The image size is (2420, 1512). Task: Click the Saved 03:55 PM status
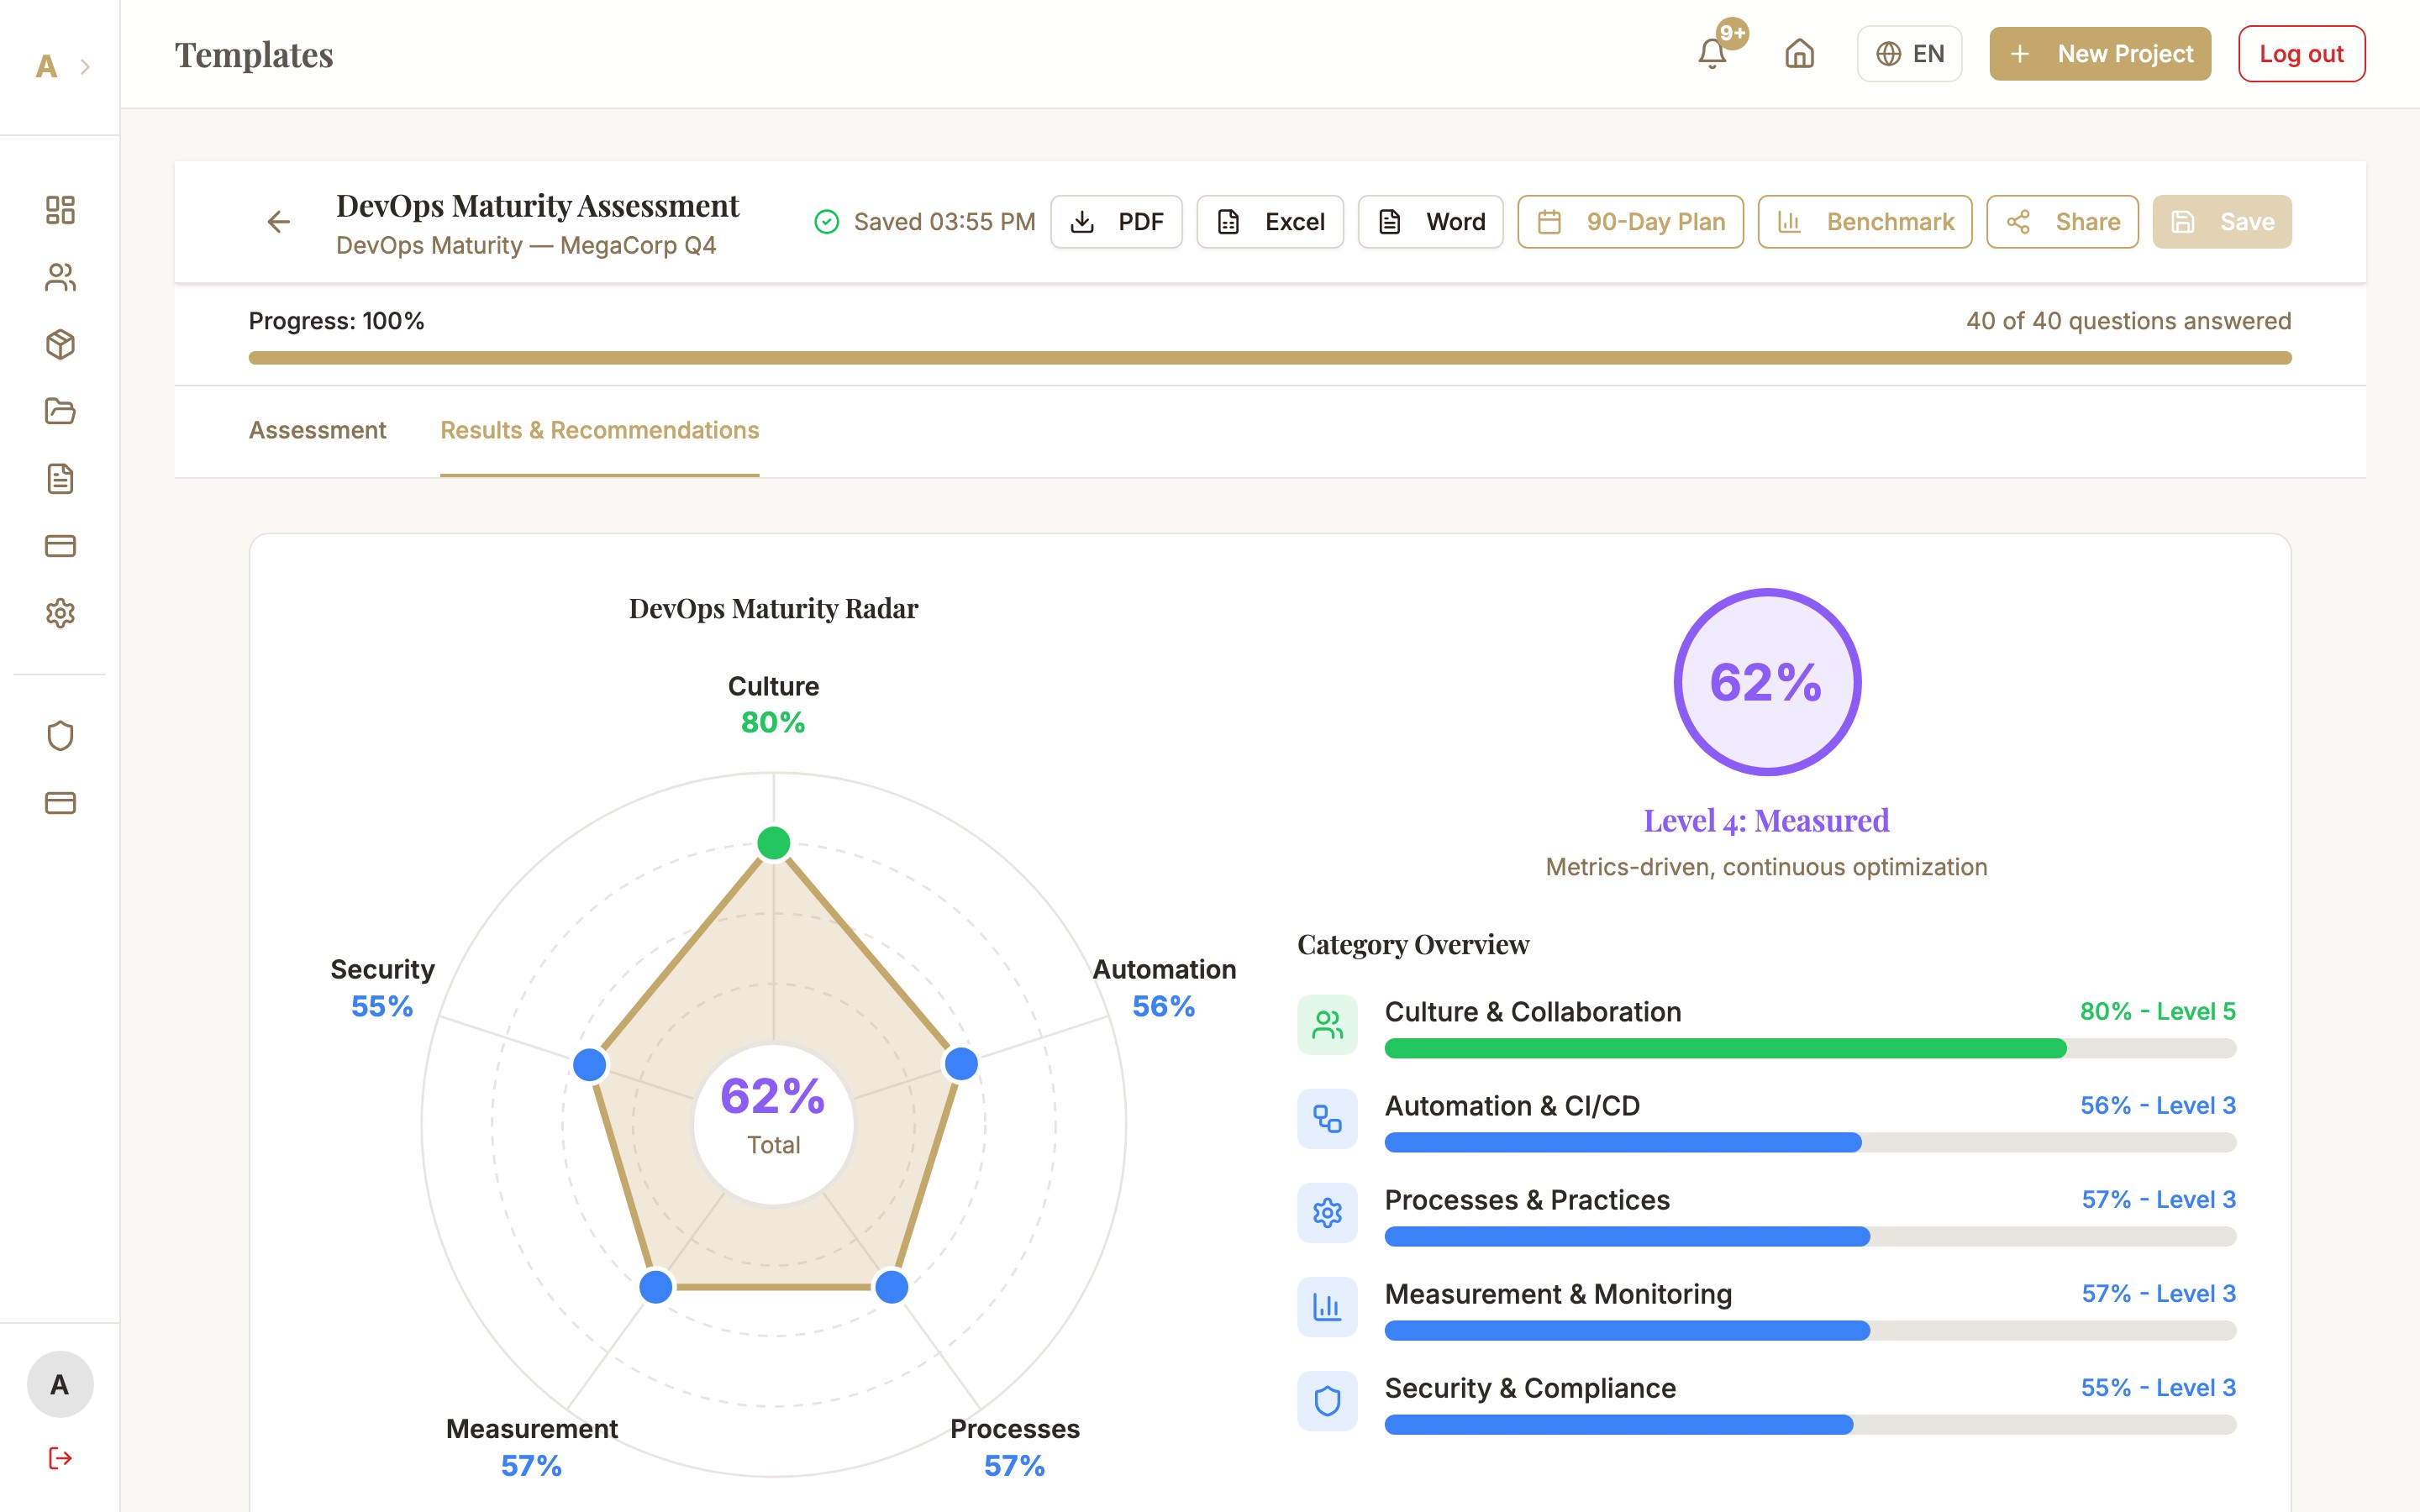[925, 222]
